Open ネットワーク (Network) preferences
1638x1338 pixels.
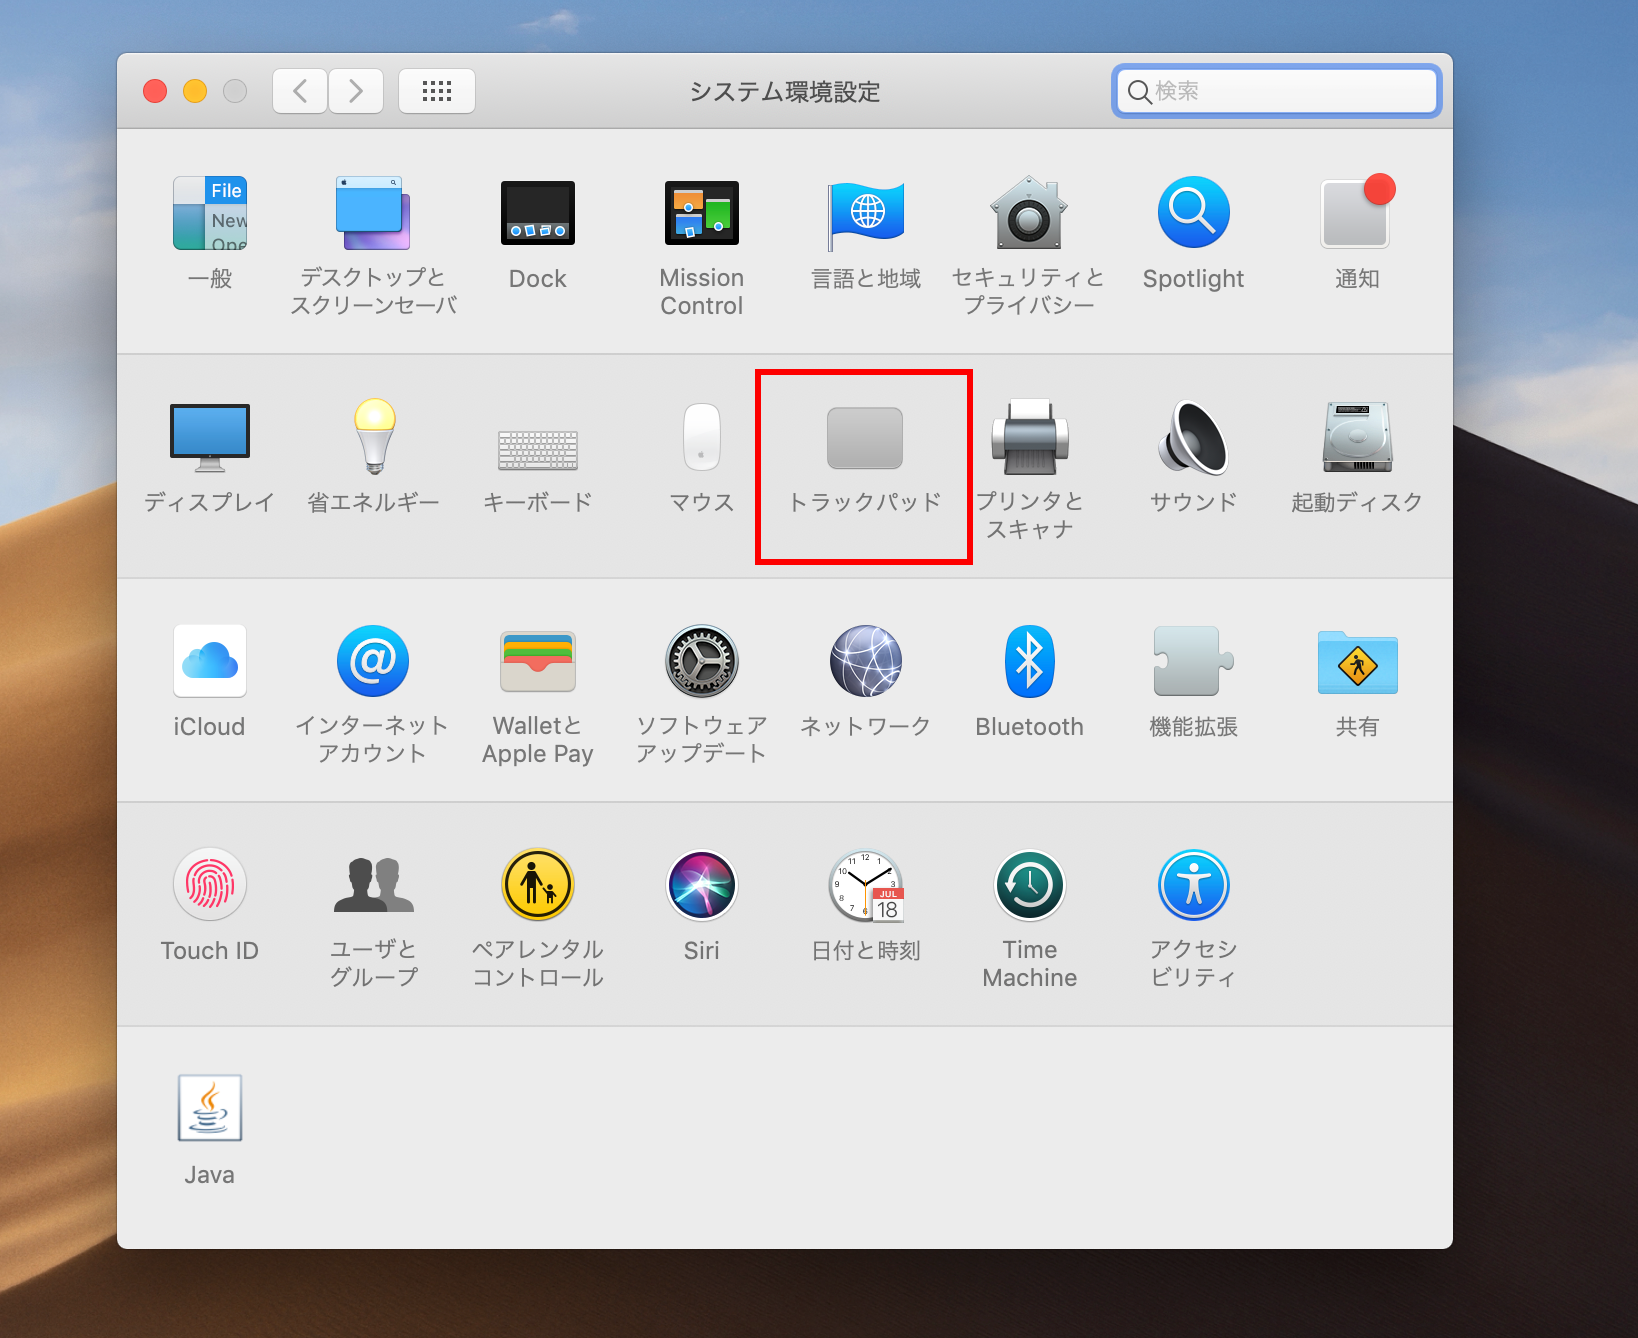866,661
